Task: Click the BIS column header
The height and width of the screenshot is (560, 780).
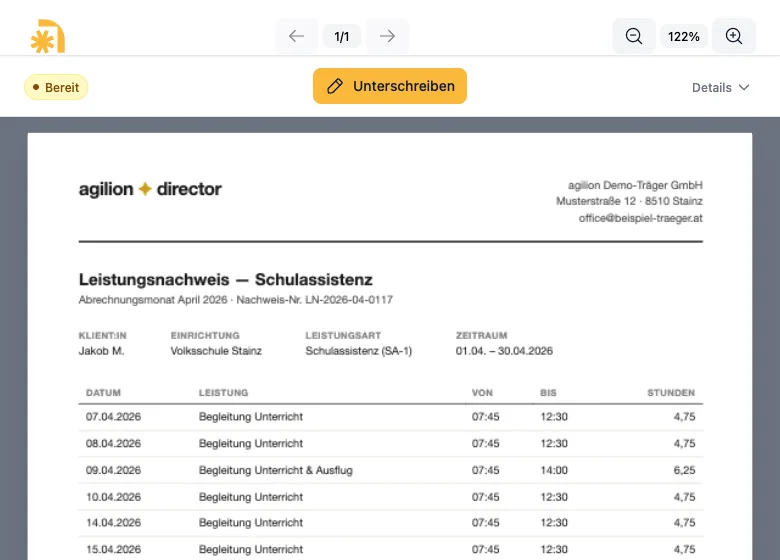Action: coord(548,393)
